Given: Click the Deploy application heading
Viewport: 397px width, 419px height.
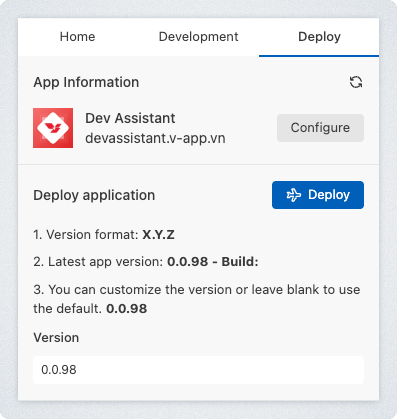Looking at the screenshot, I should [x=94, y=195].
